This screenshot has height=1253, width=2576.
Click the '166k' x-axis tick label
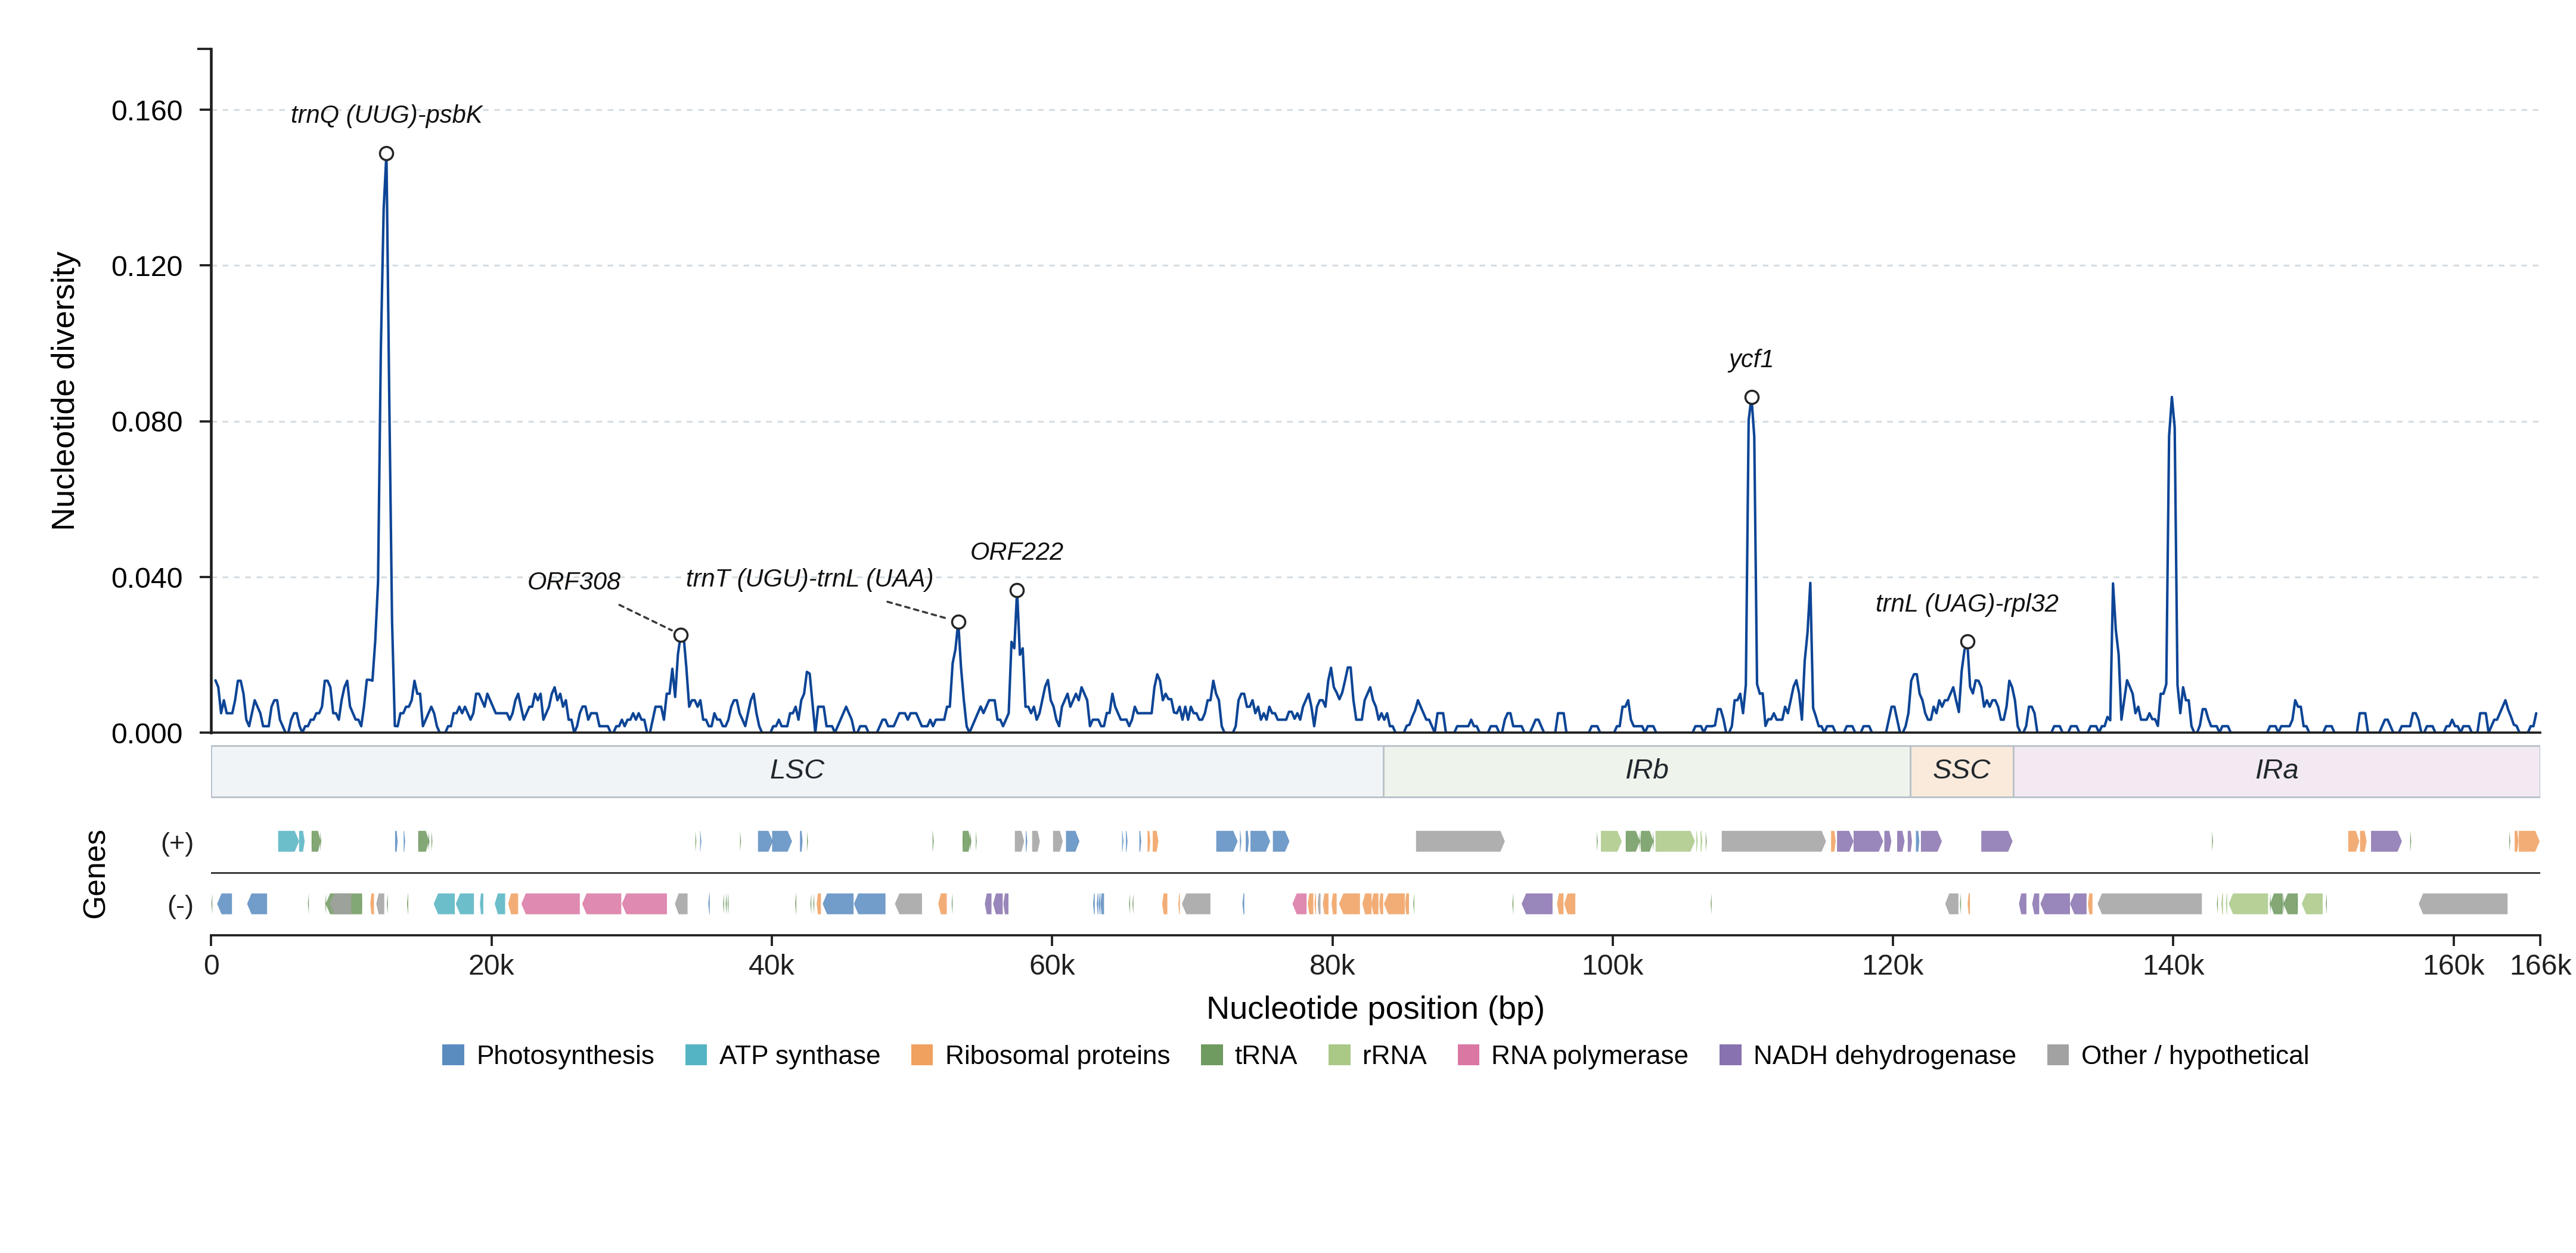point(2540,966)
